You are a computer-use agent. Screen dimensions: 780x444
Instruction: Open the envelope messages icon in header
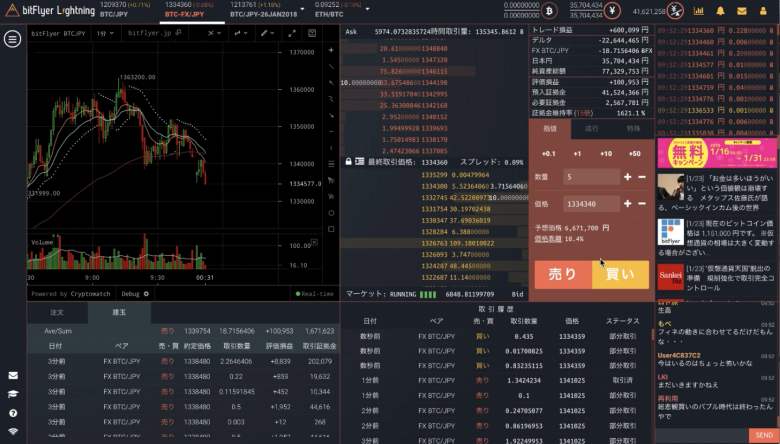[x=741, y=10]
